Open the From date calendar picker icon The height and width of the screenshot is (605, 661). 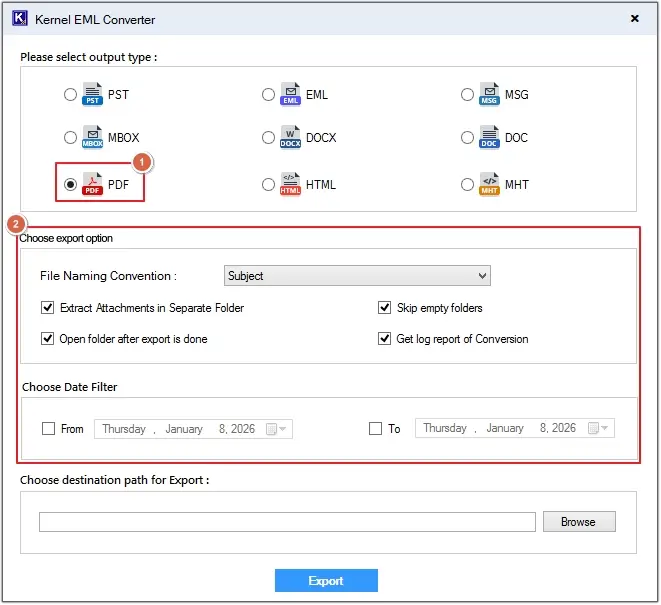pos(276,429)
